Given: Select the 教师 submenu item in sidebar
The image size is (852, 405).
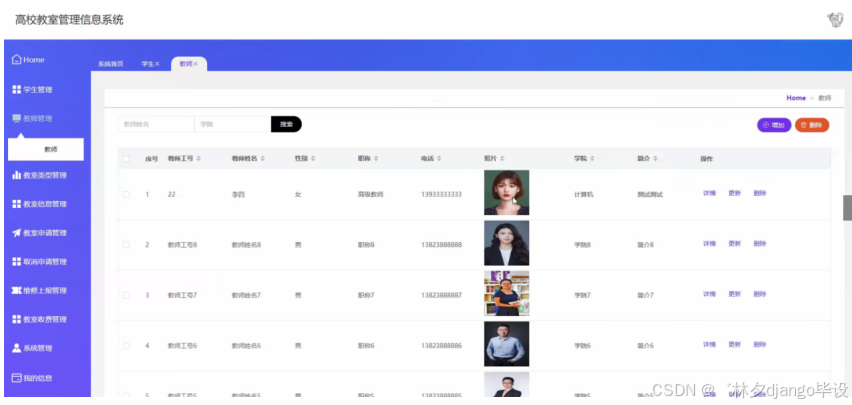Looking at the screenshot, I should pyautogui.click(x=46, y=149).
